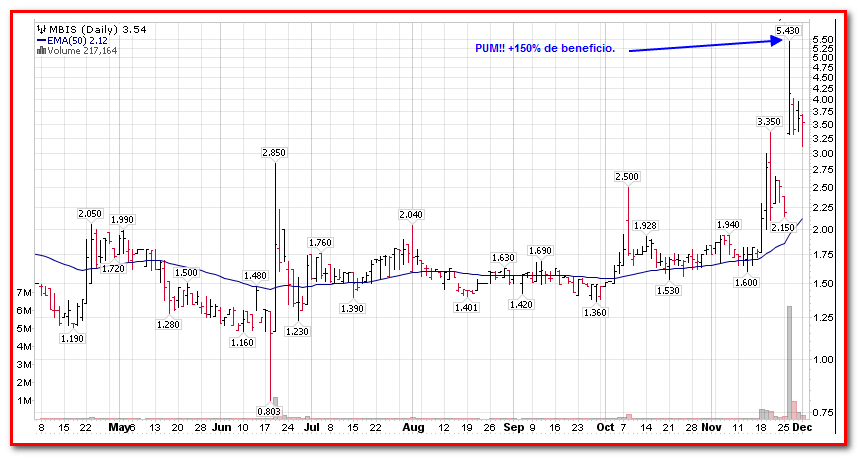The width and height of the screenshot is (858, 457).
Task: Click the chart icon beside MBIS title
Action: click(x=42, y=30)
